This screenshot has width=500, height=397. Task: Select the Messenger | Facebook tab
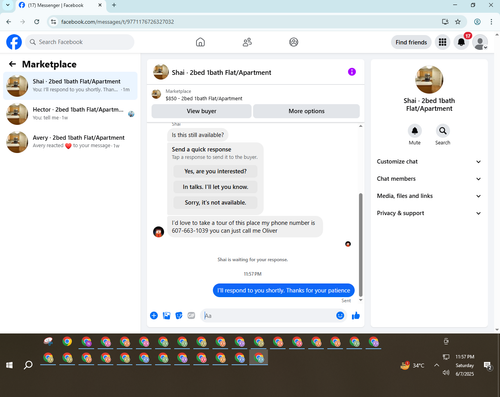tap(60, 5)
